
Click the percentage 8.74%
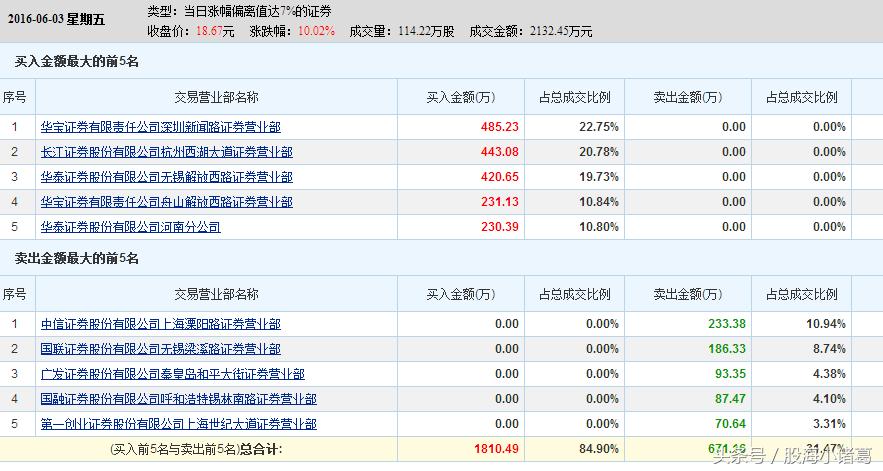[x=829, y=349]
